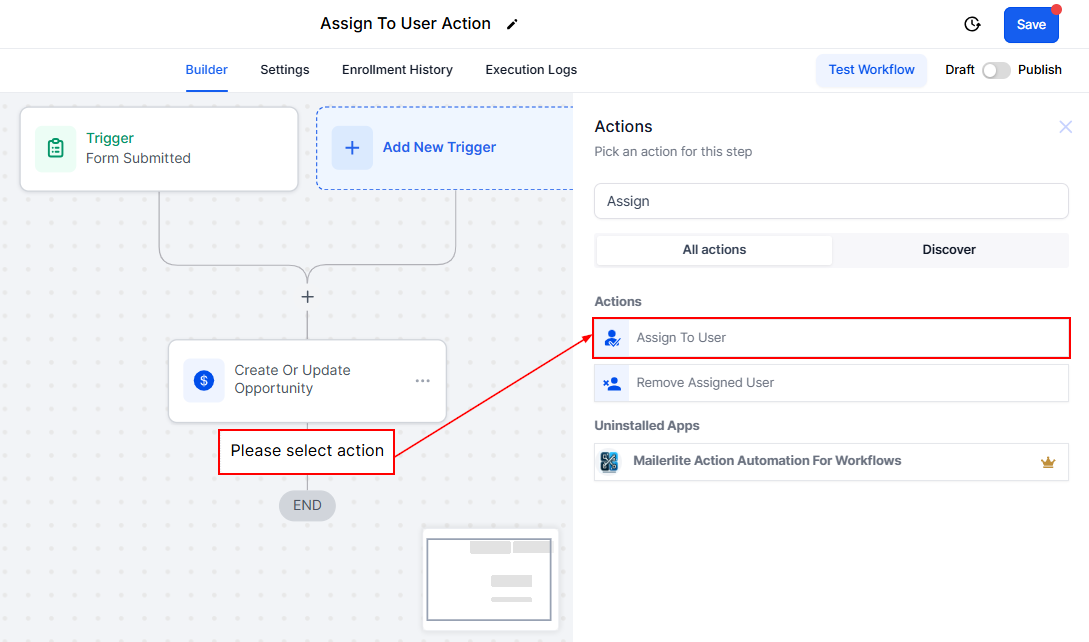Click the dollar opportunity action icon

click(204, 380)
